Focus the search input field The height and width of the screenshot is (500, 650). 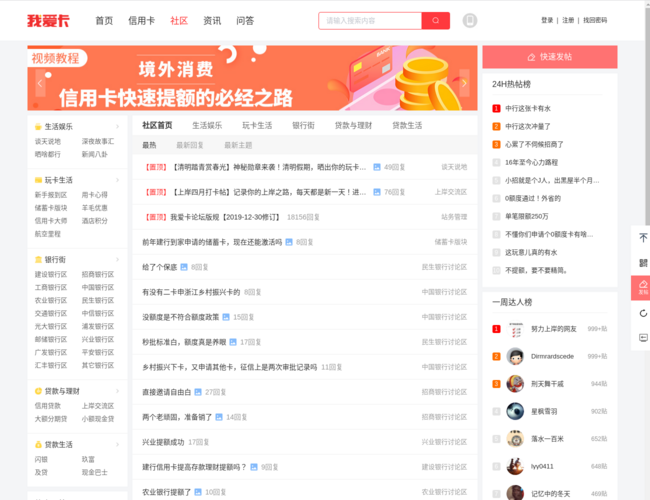click(370, 20)
